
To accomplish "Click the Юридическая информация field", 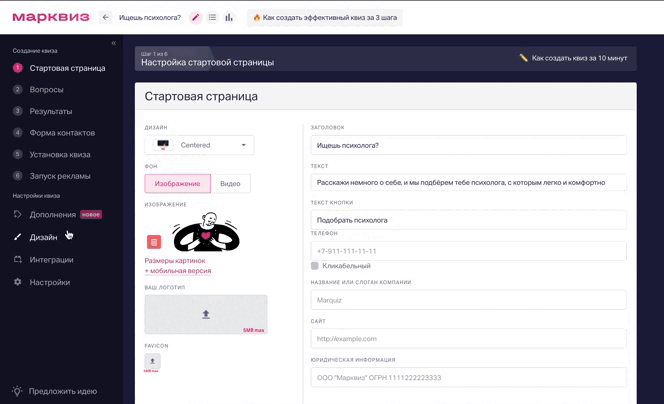I will 468,378.
